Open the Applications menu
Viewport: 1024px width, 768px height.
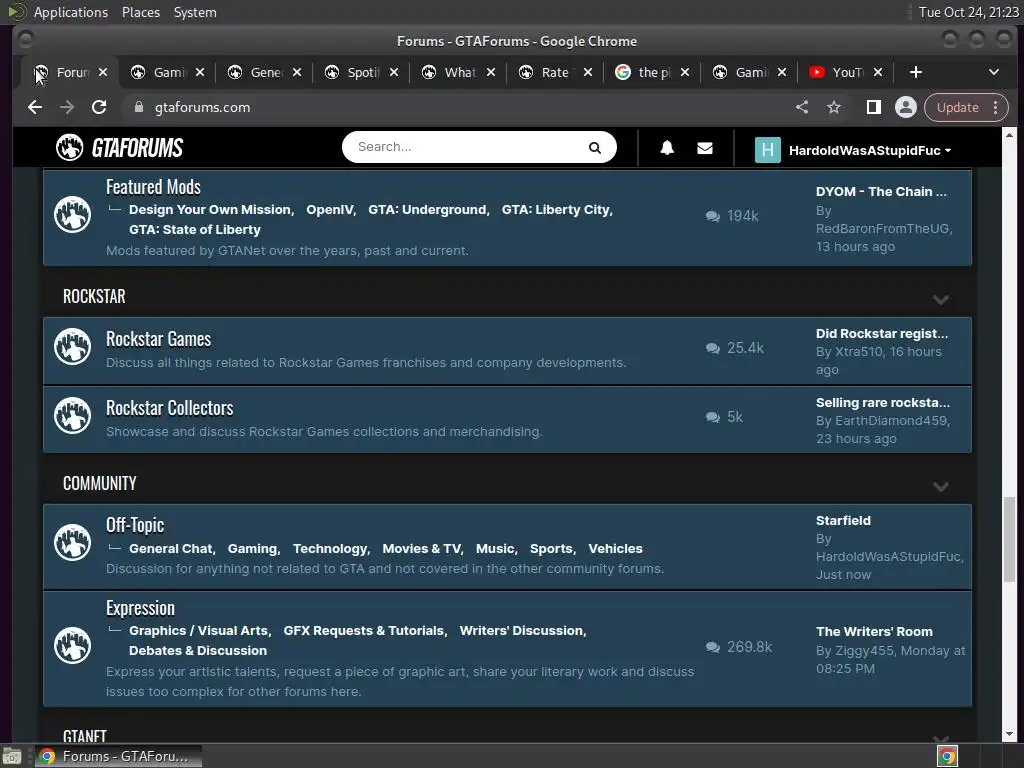(71, 12)
